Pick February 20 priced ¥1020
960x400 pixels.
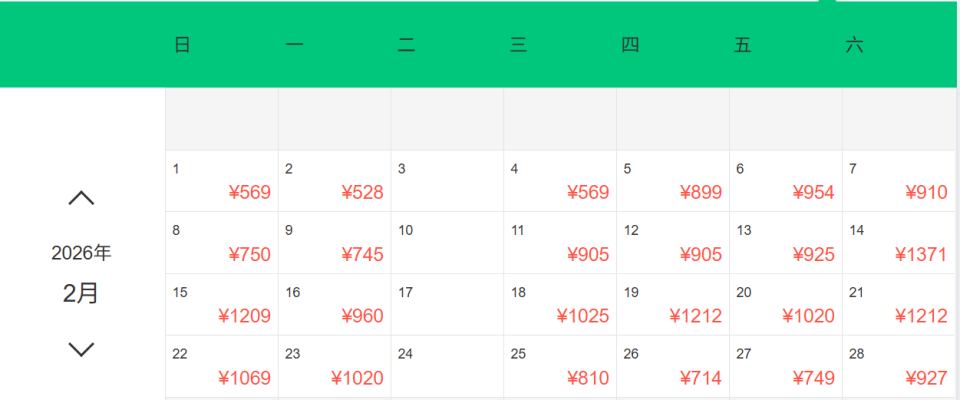pyautogui.click(x=786, y=305)
